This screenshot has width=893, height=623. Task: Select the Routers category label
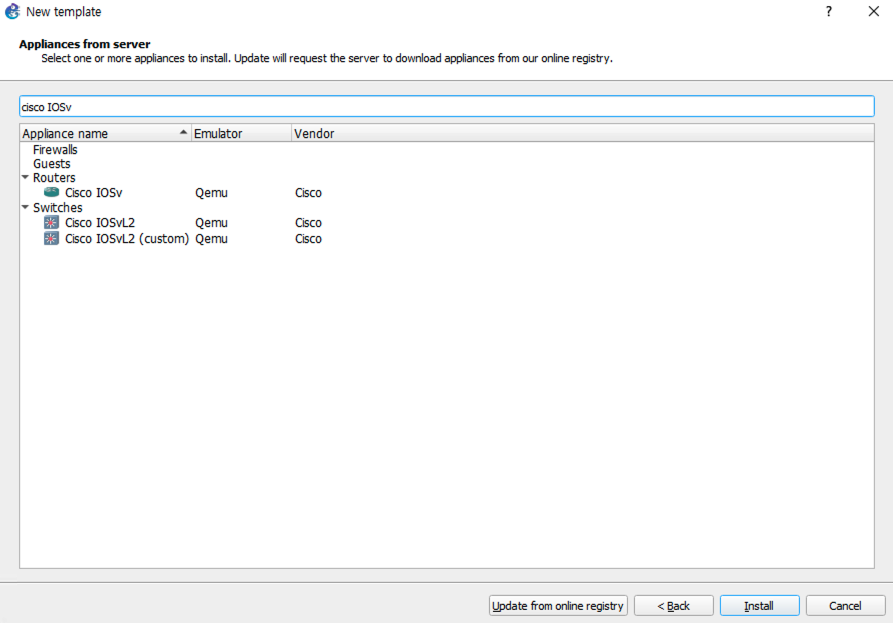click(54, 178)
